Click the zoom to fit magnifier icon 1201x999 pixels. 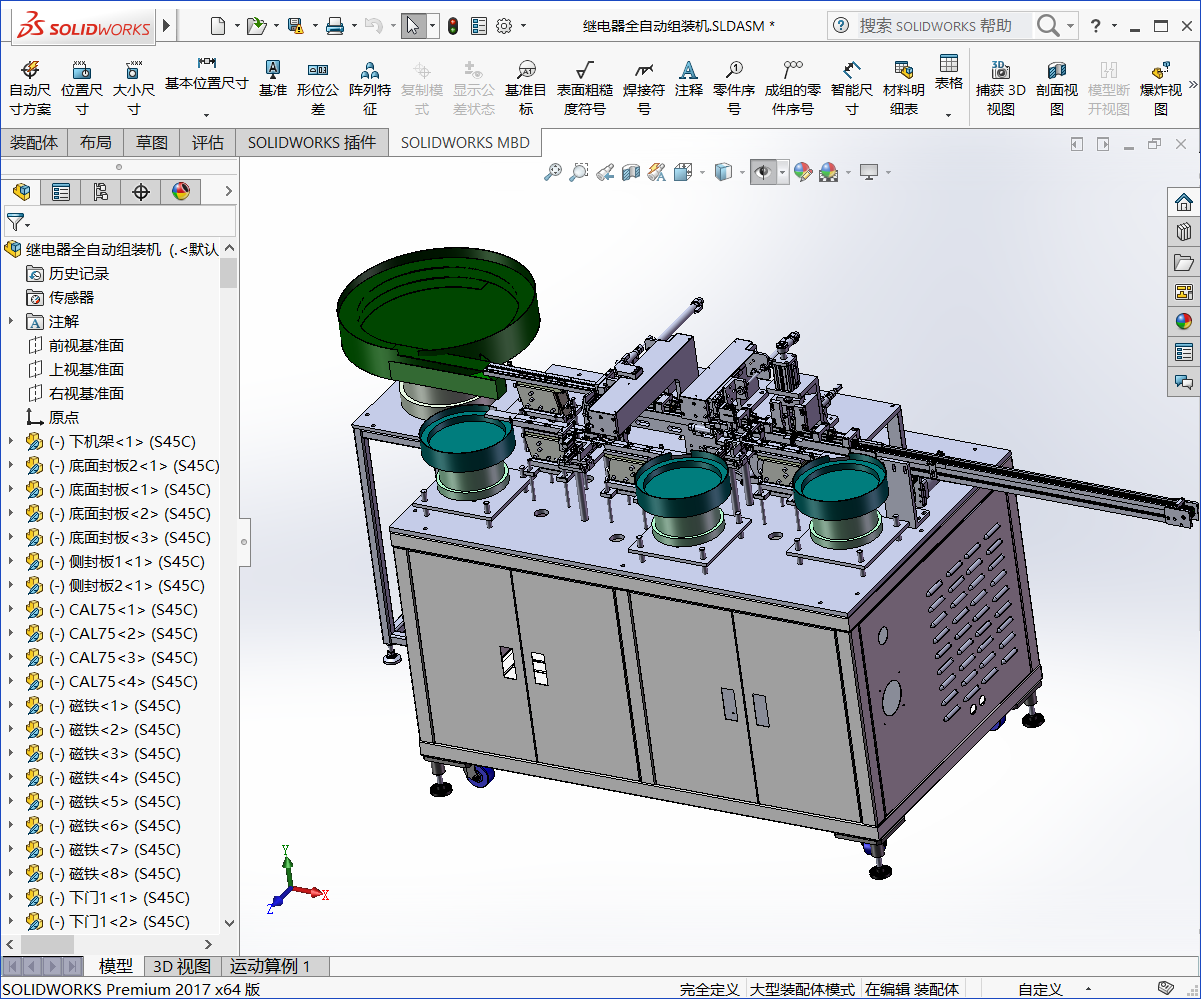click(x=553, y=173)
